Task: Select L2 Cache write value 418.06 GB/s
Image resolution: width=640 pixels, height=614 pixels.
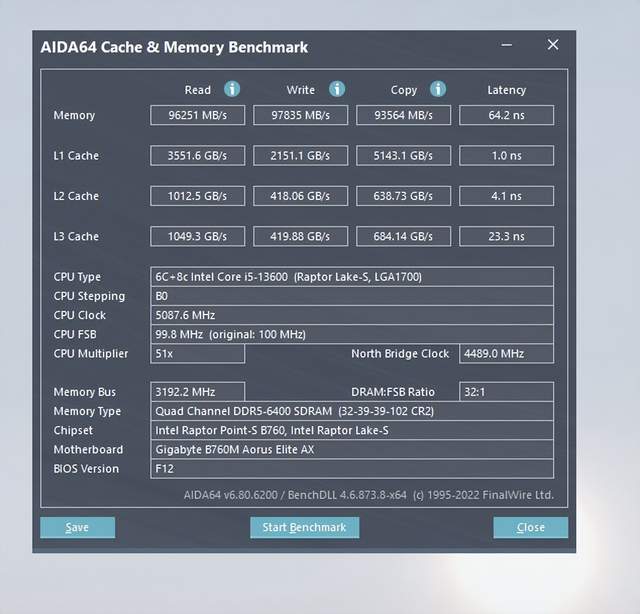Action: tap(300, 196)
